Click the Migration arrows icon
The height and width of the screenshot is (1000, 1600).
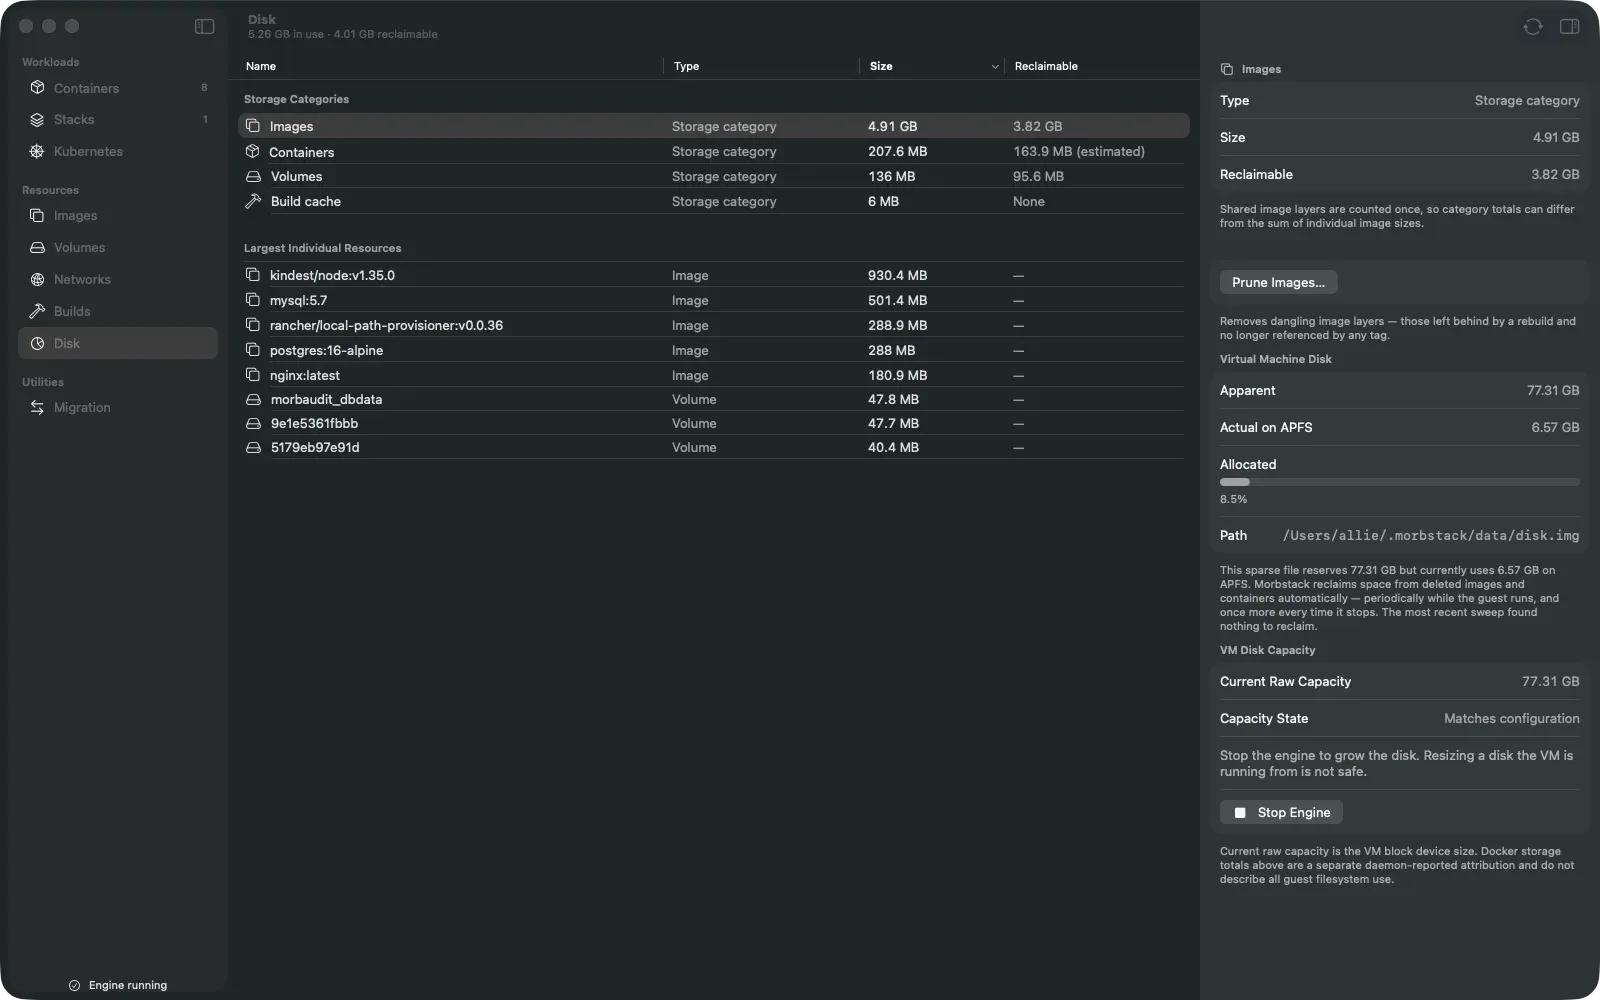(x=37, y=407)
